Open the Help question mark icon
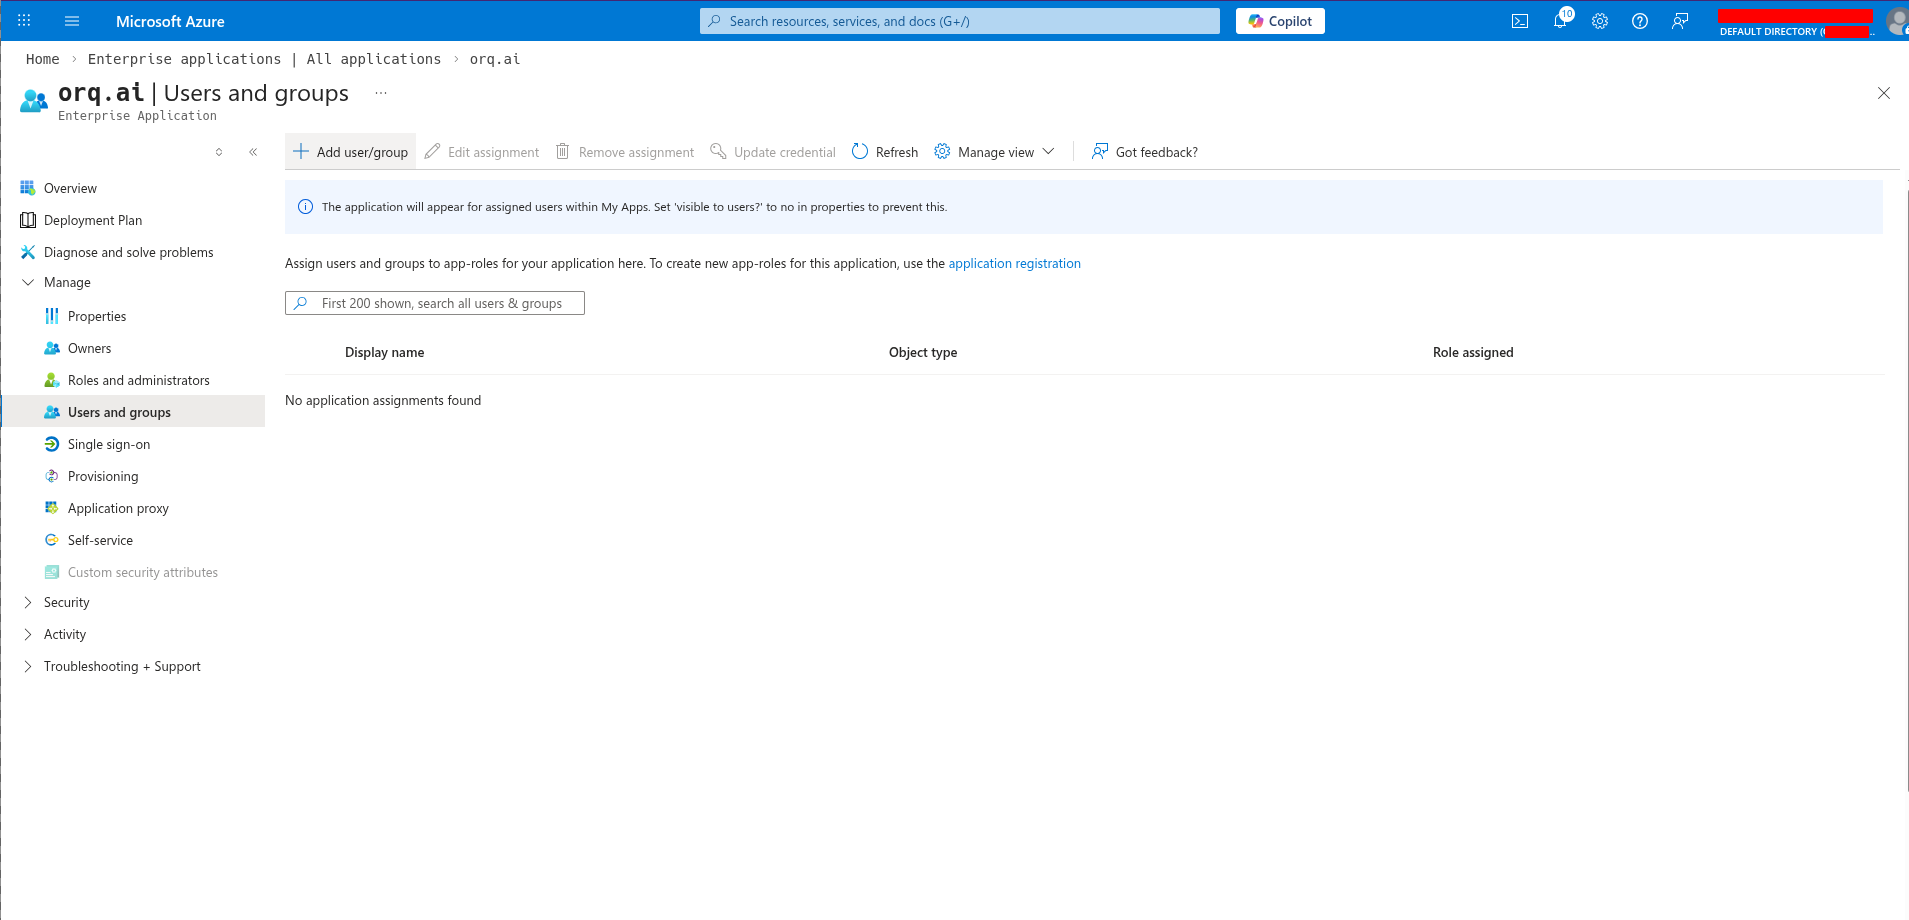The height and width of the screenshot is (920, 1909). 1639,20
